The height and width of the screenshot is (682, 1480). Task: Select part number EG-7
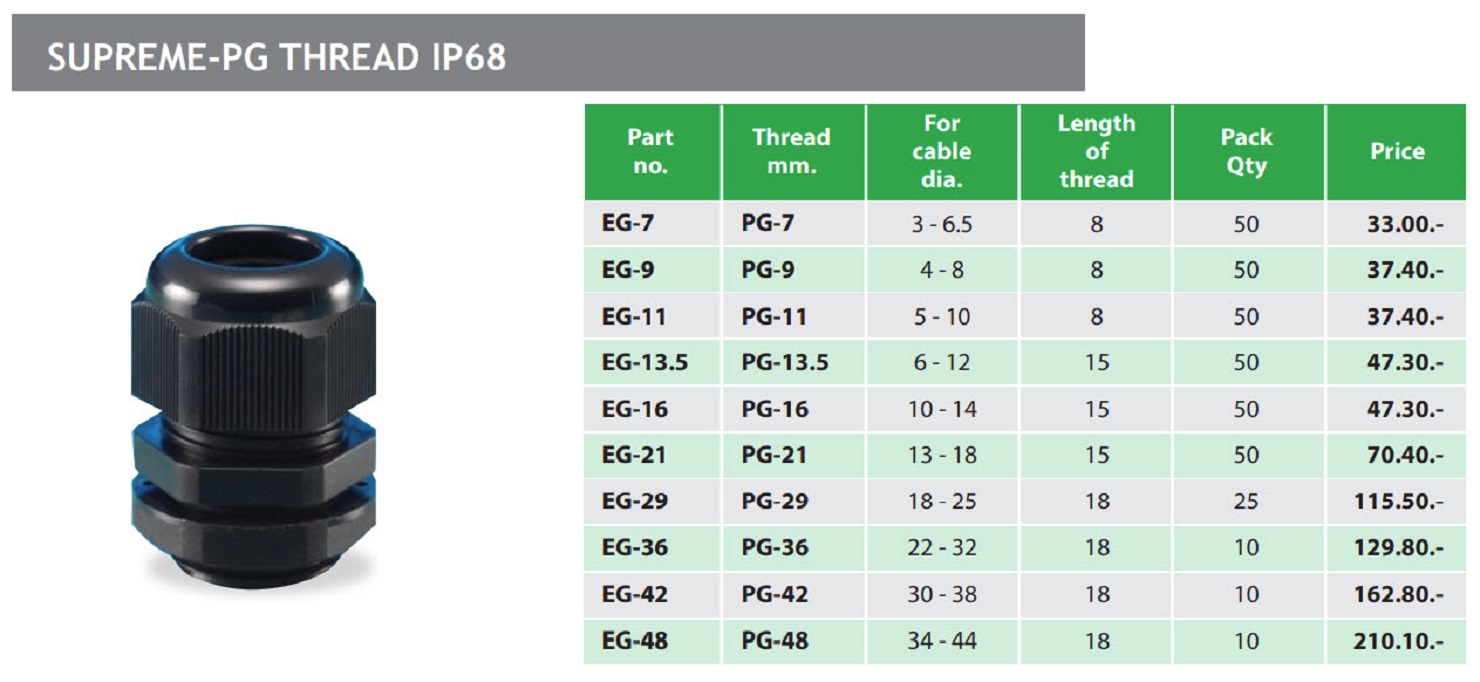point(628,224)
